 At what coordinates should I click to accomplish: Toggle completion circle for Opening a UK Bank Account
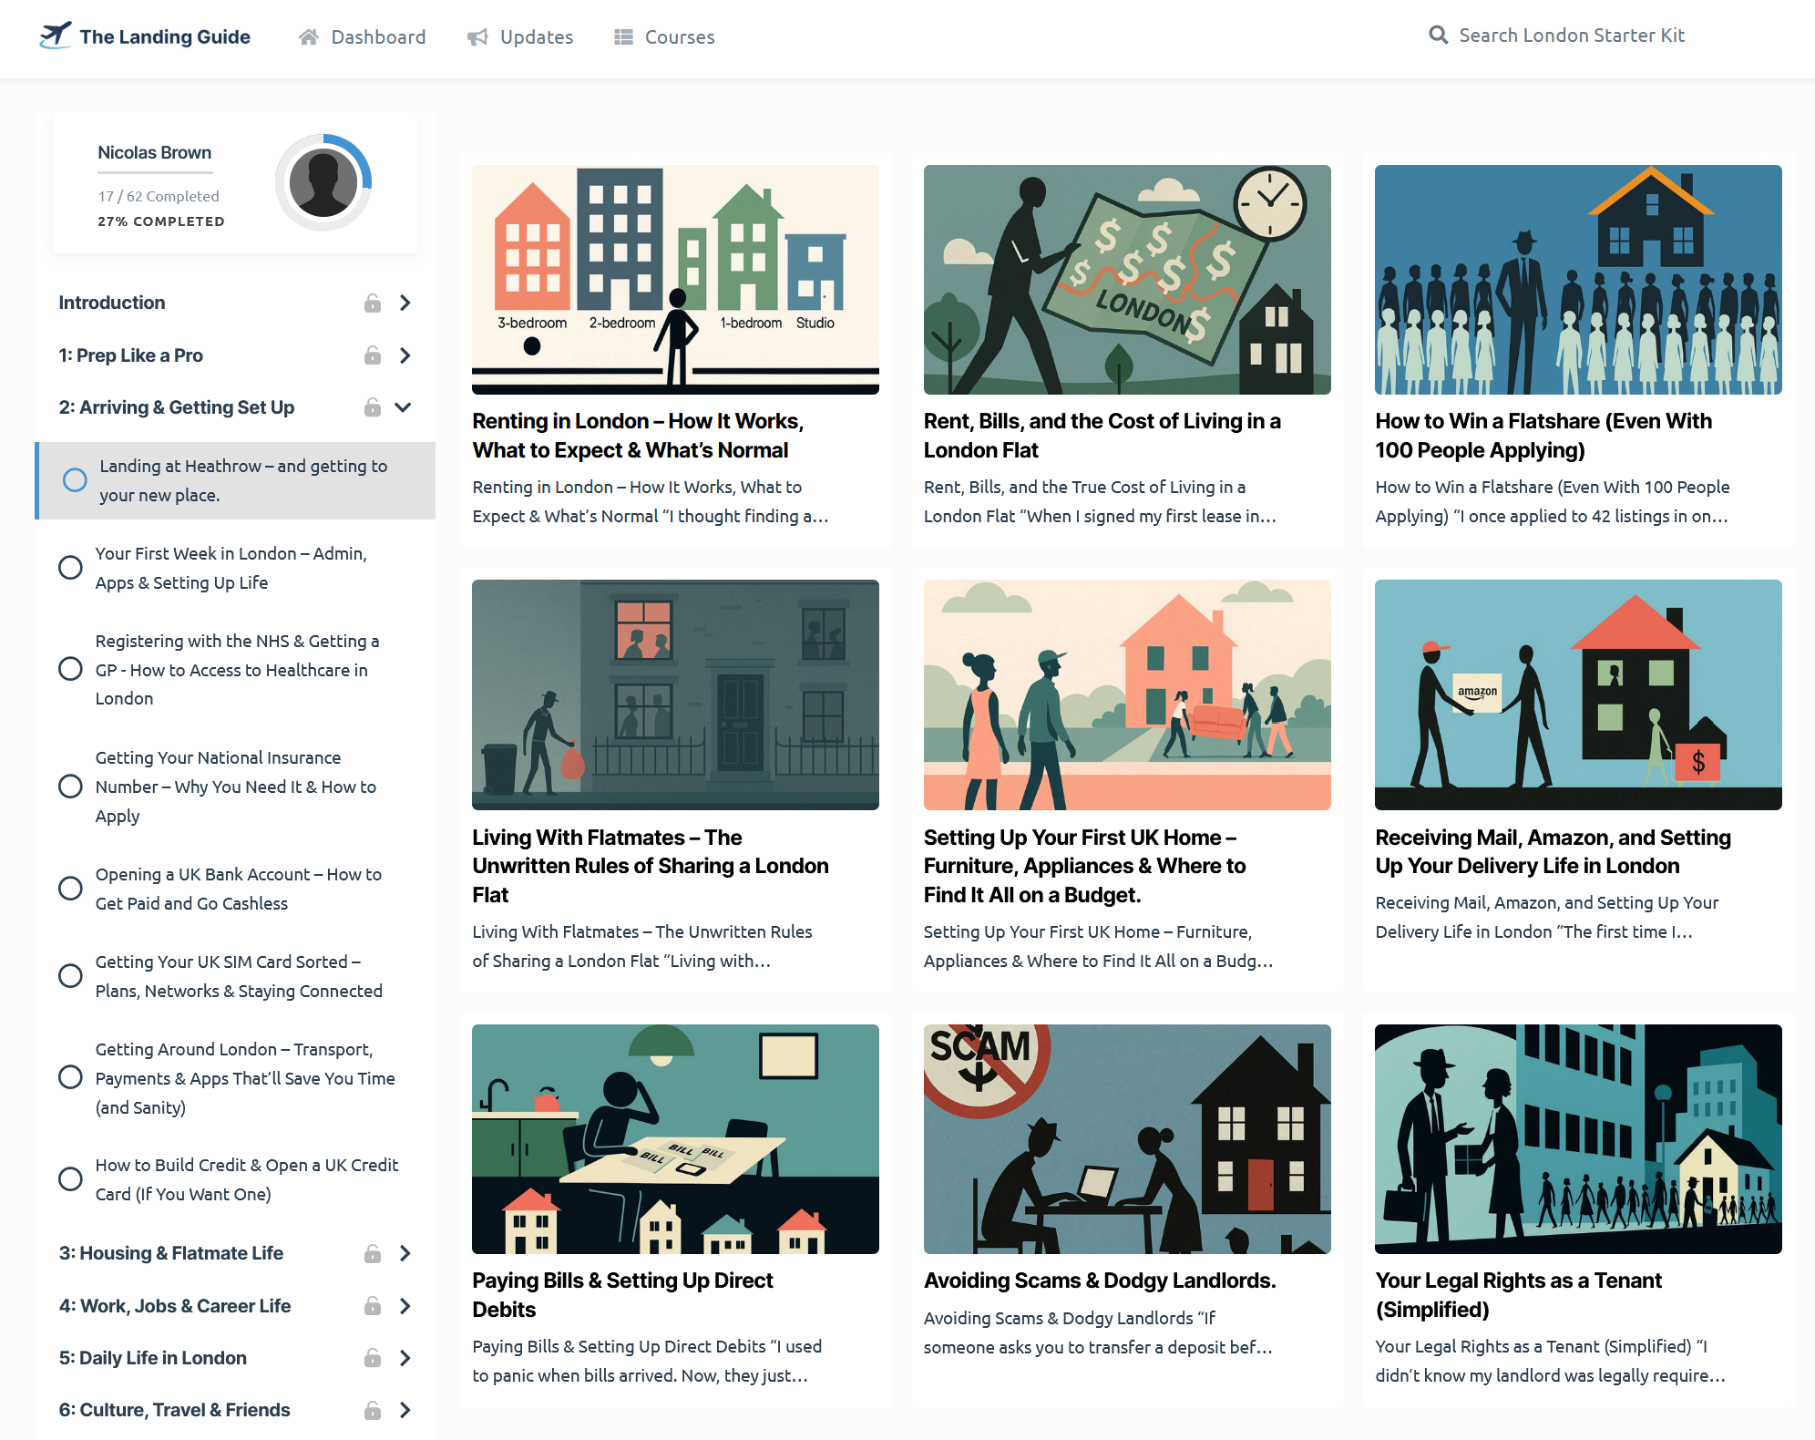point(70,889)
